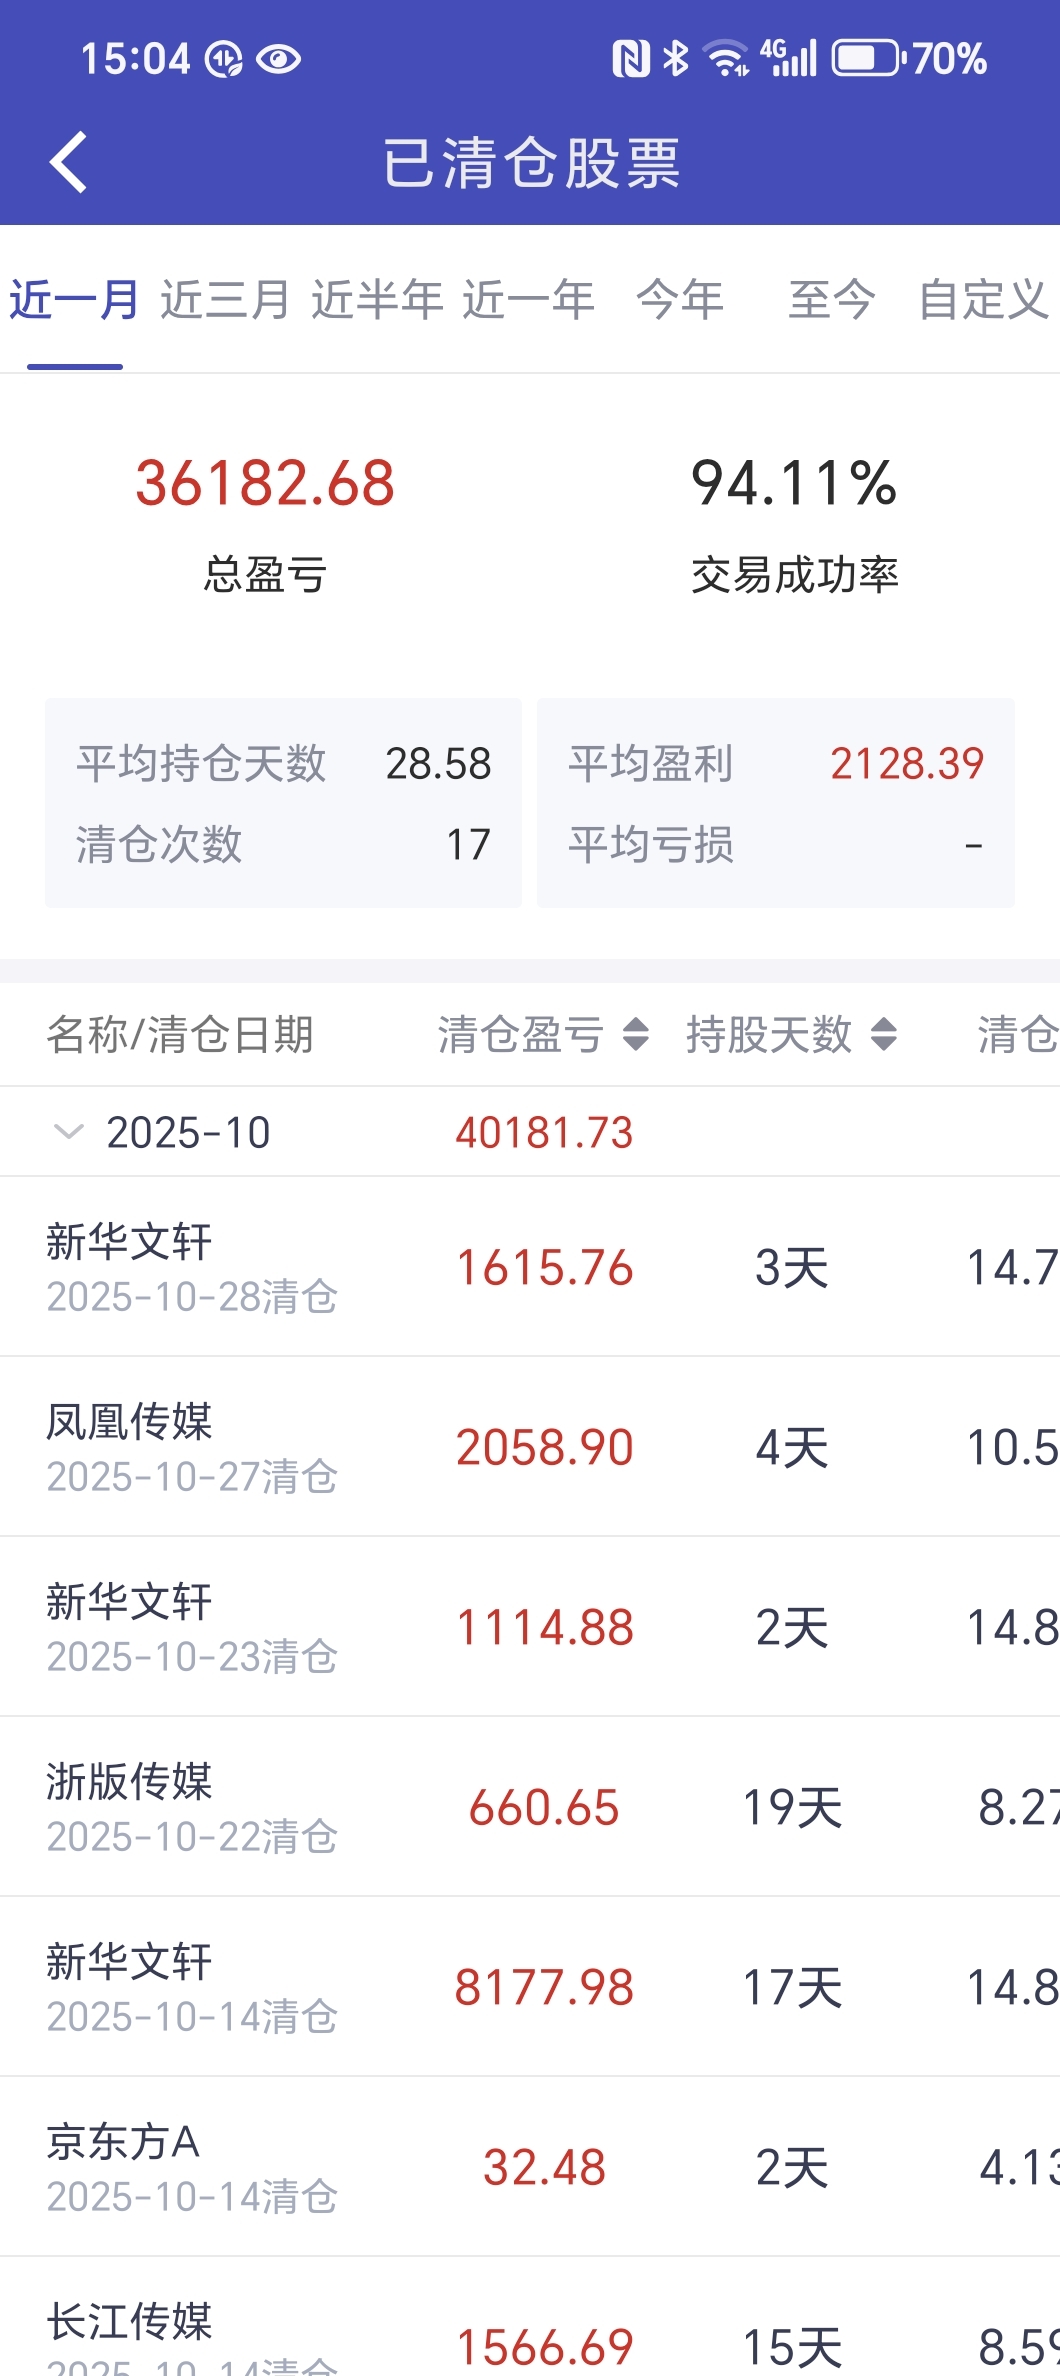Screen dimensions: 1060x2376
Task: Switch to the 近半年 tab
Action: pyautogui.click(x=377, y=300)
